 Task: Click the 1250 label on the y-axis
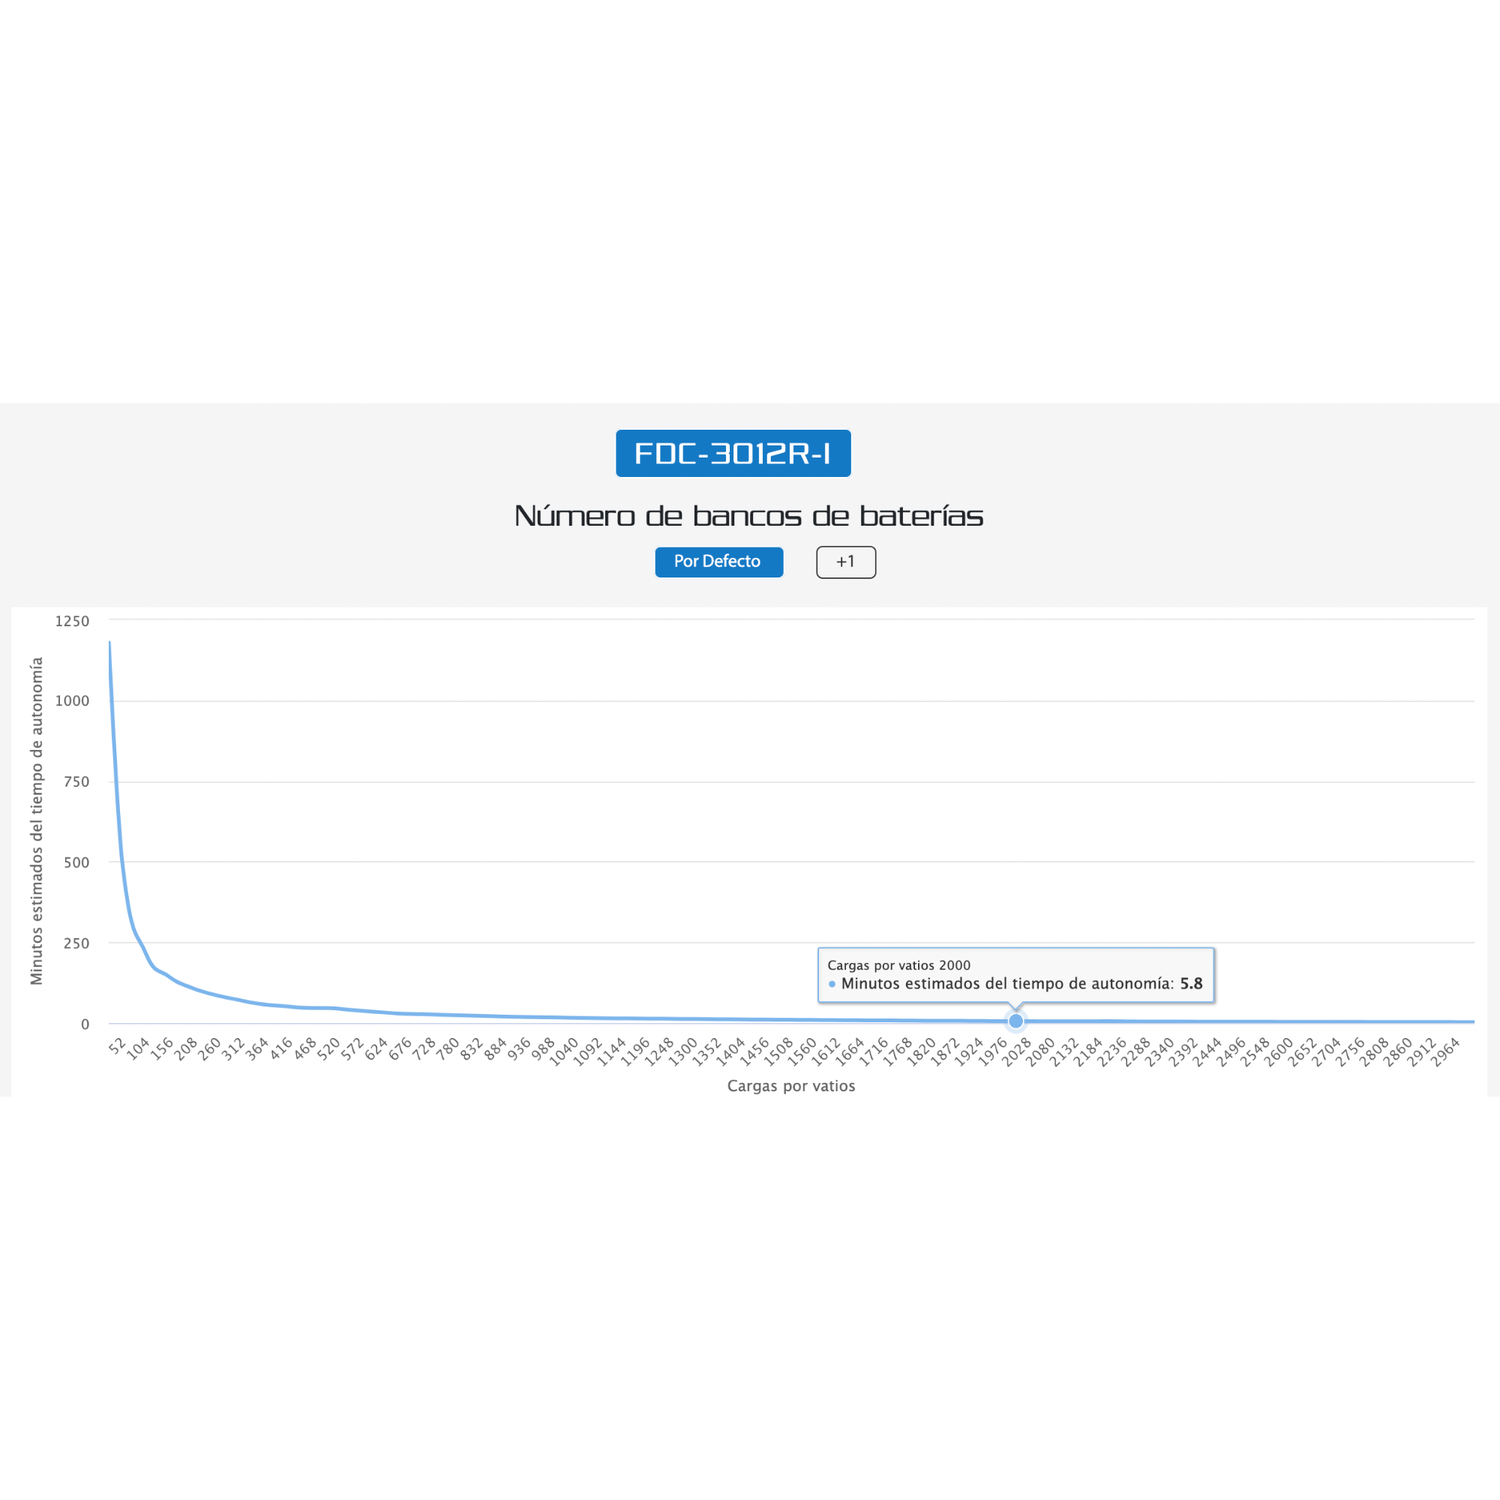(x=72, y=621)
